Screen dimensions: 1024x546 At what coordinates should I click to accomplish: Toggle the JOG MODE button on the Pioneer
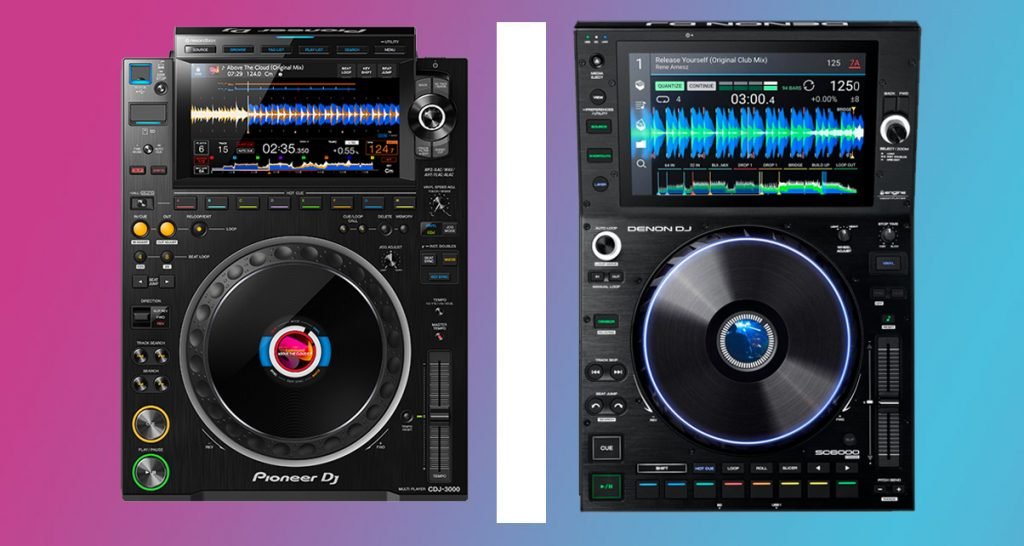click(x=449, y=229)
